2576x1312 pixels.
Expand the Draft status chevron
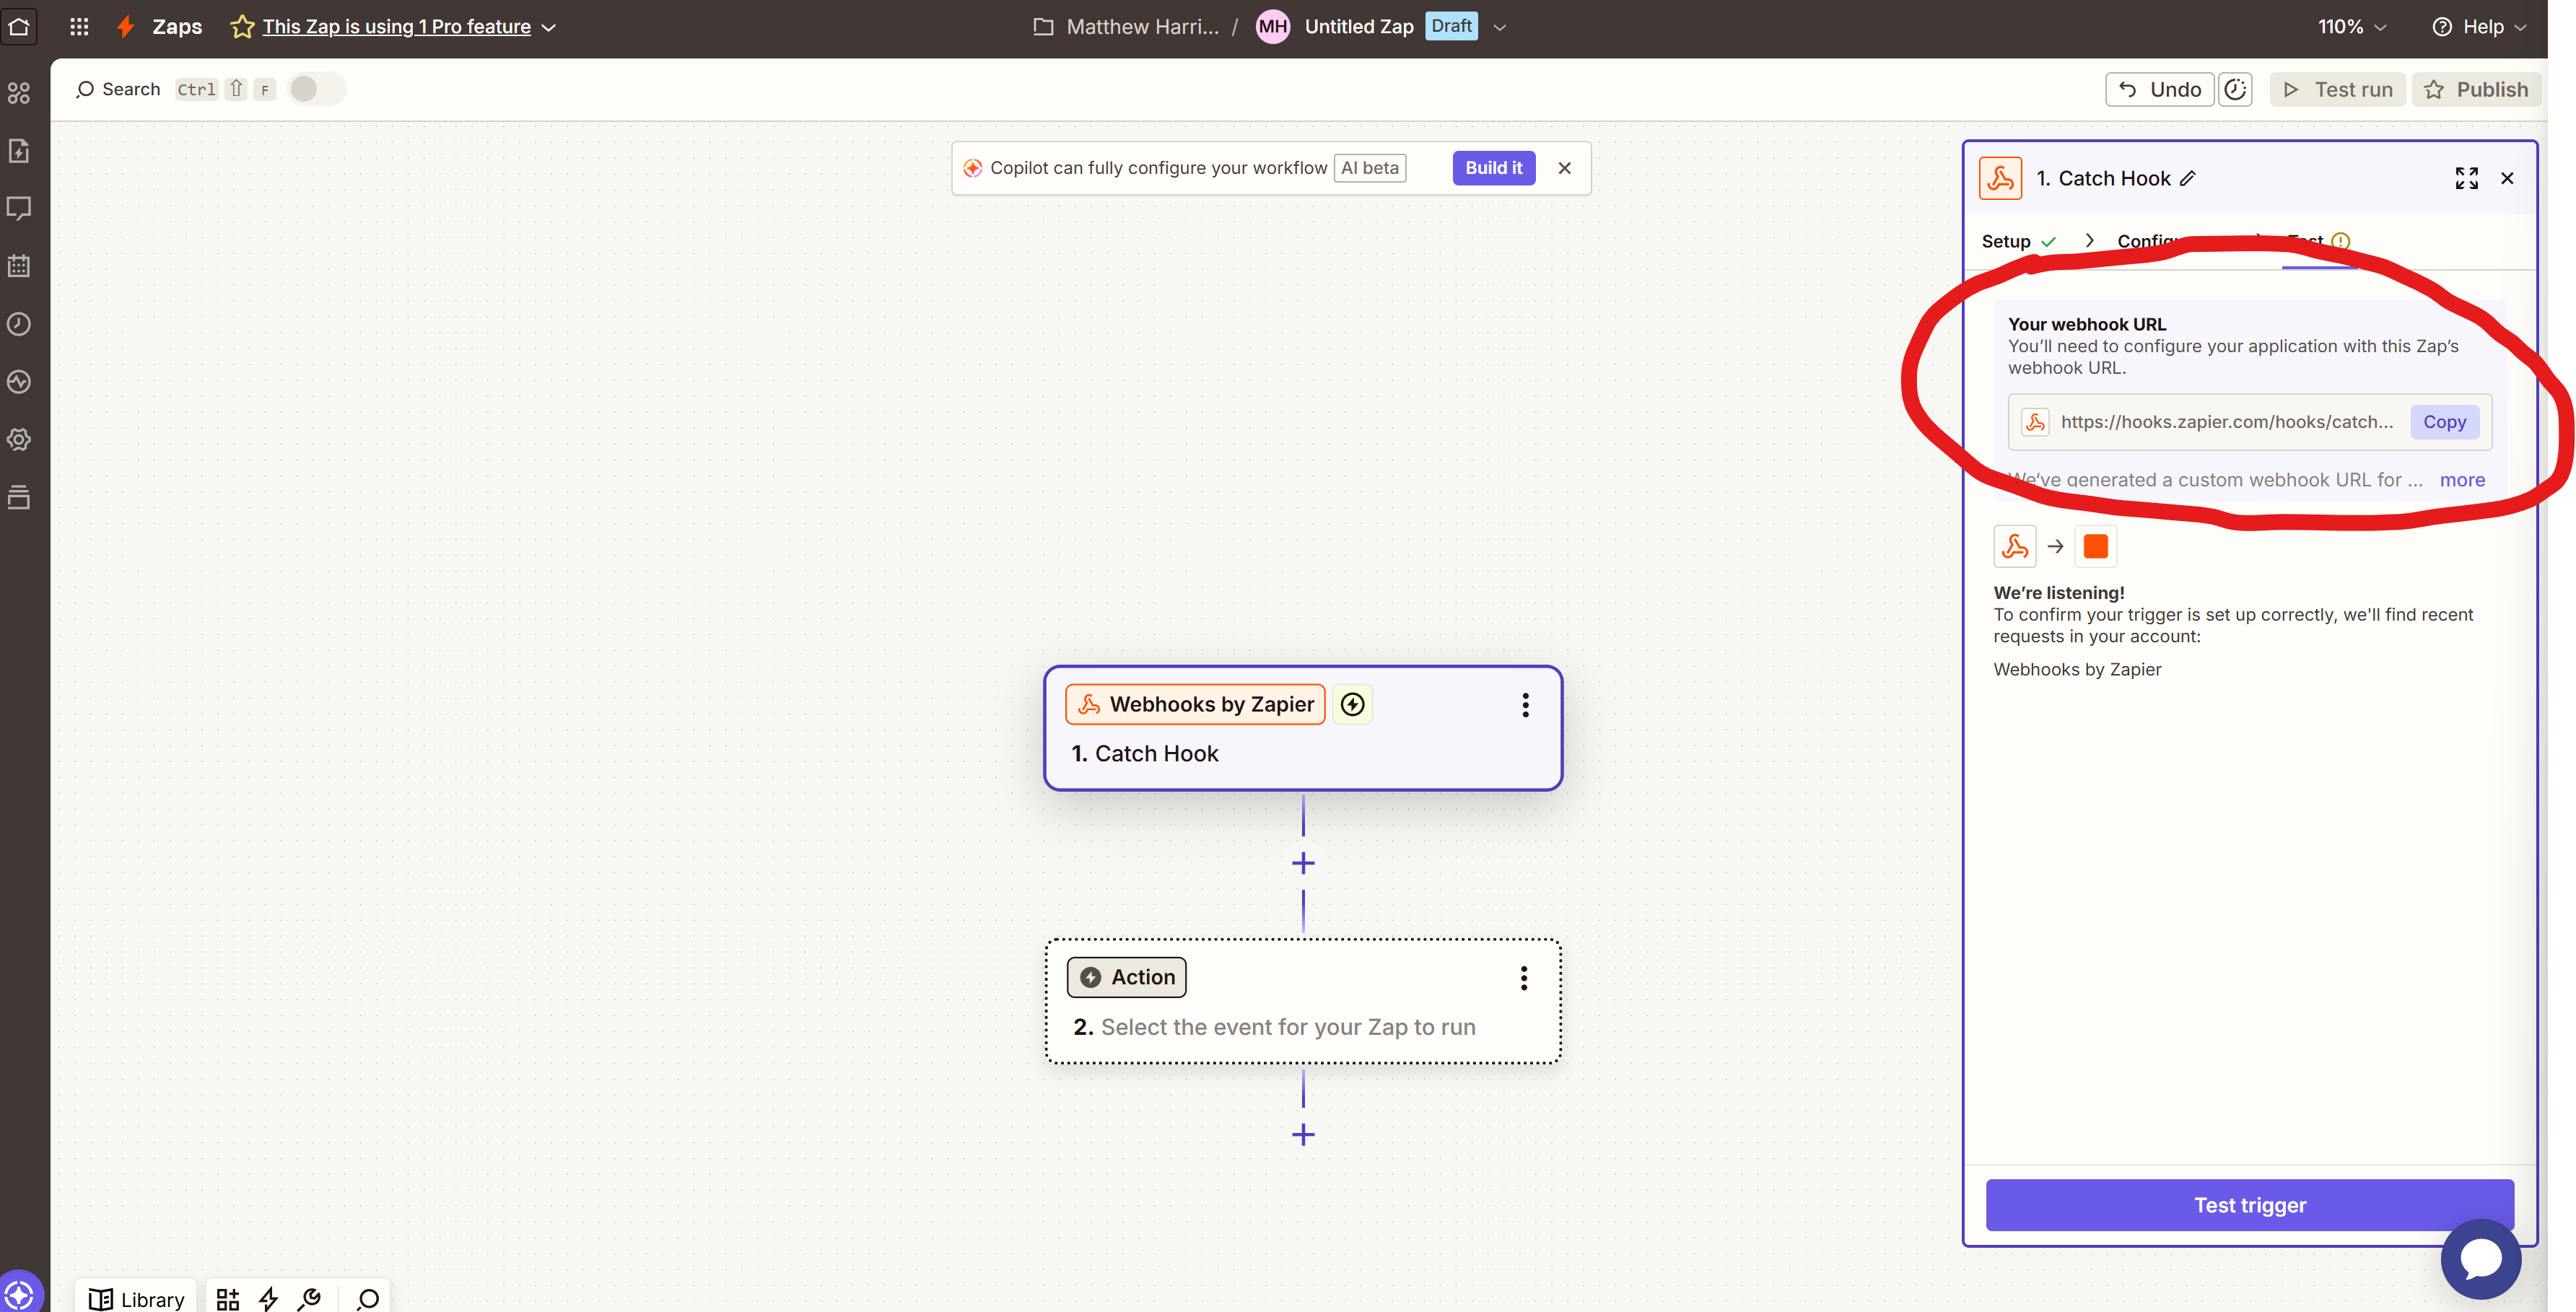1499,27
